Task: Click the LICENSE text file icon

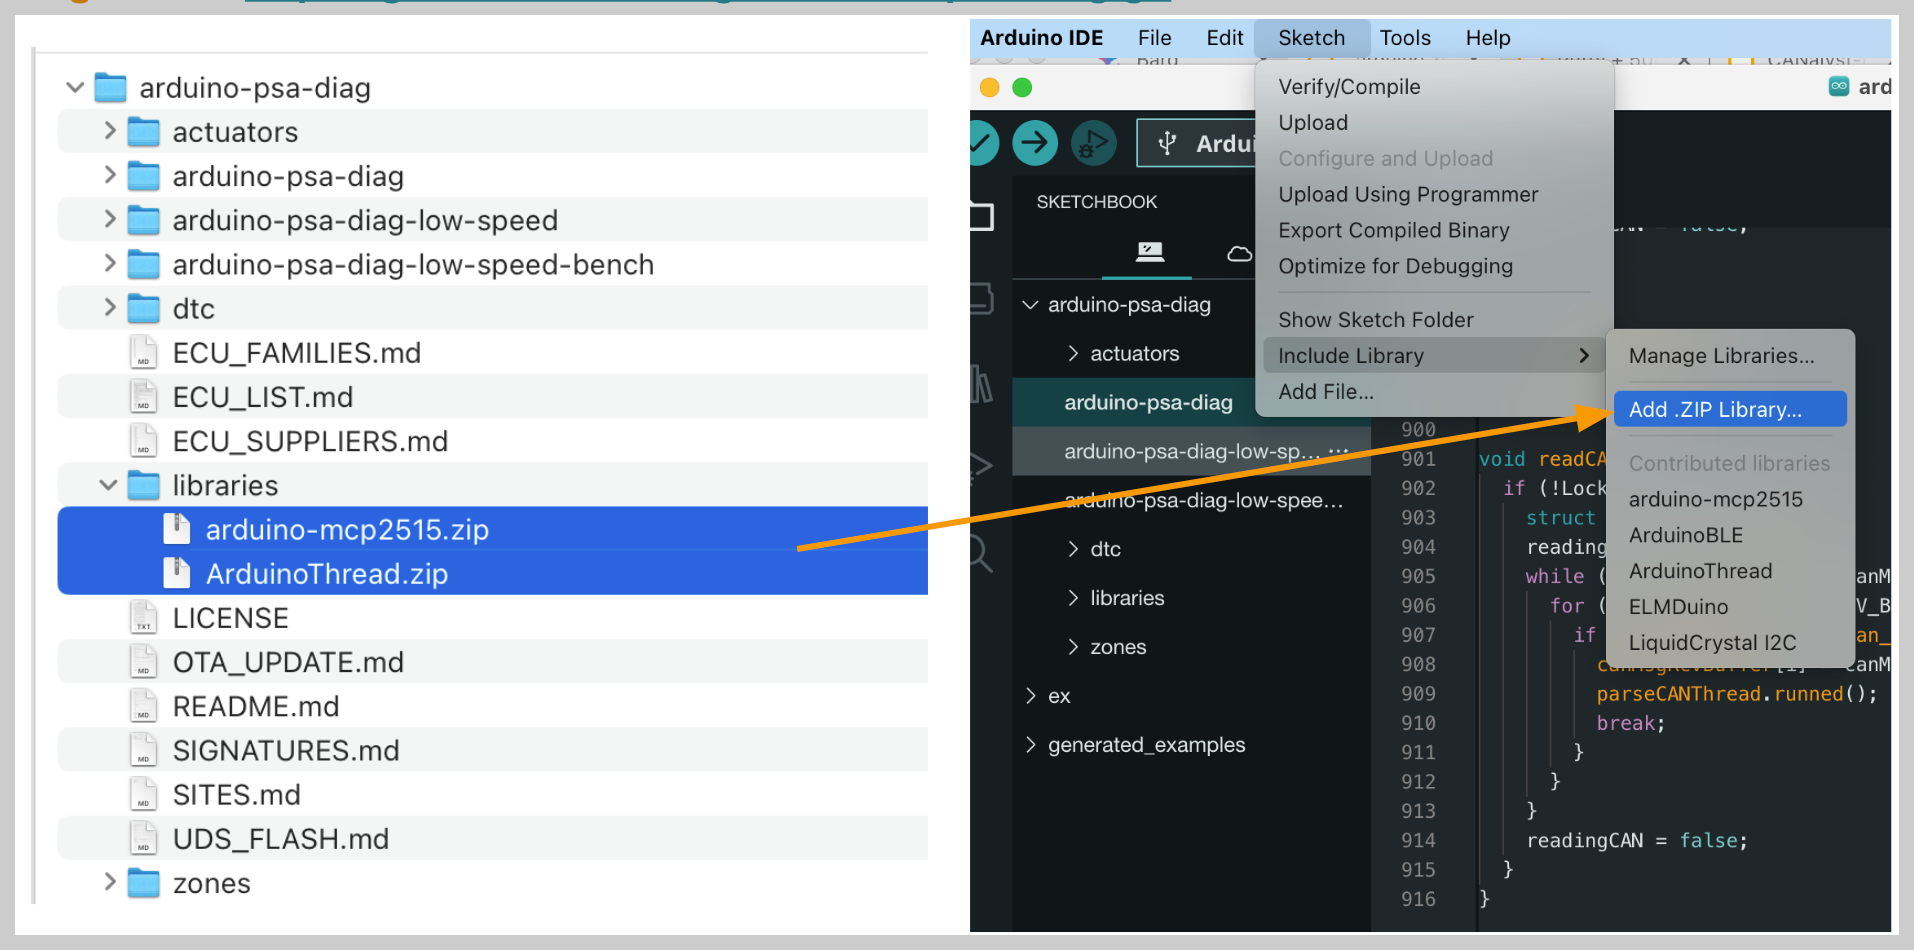Action: coord(144,617)
